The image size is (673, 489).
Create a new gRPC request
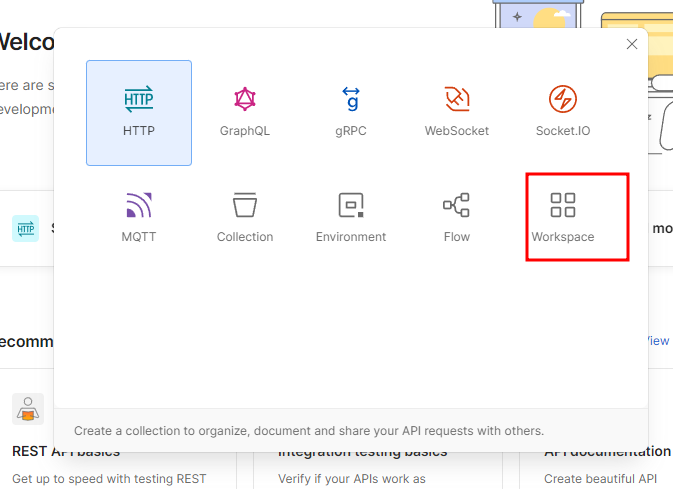coord(351,112)
